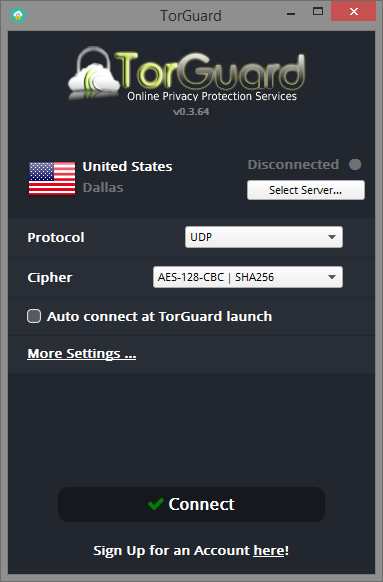Viewport: 383px width, 582px height.
Task: Minimize the TorGuard window
Action: click(x=291, y=14)
